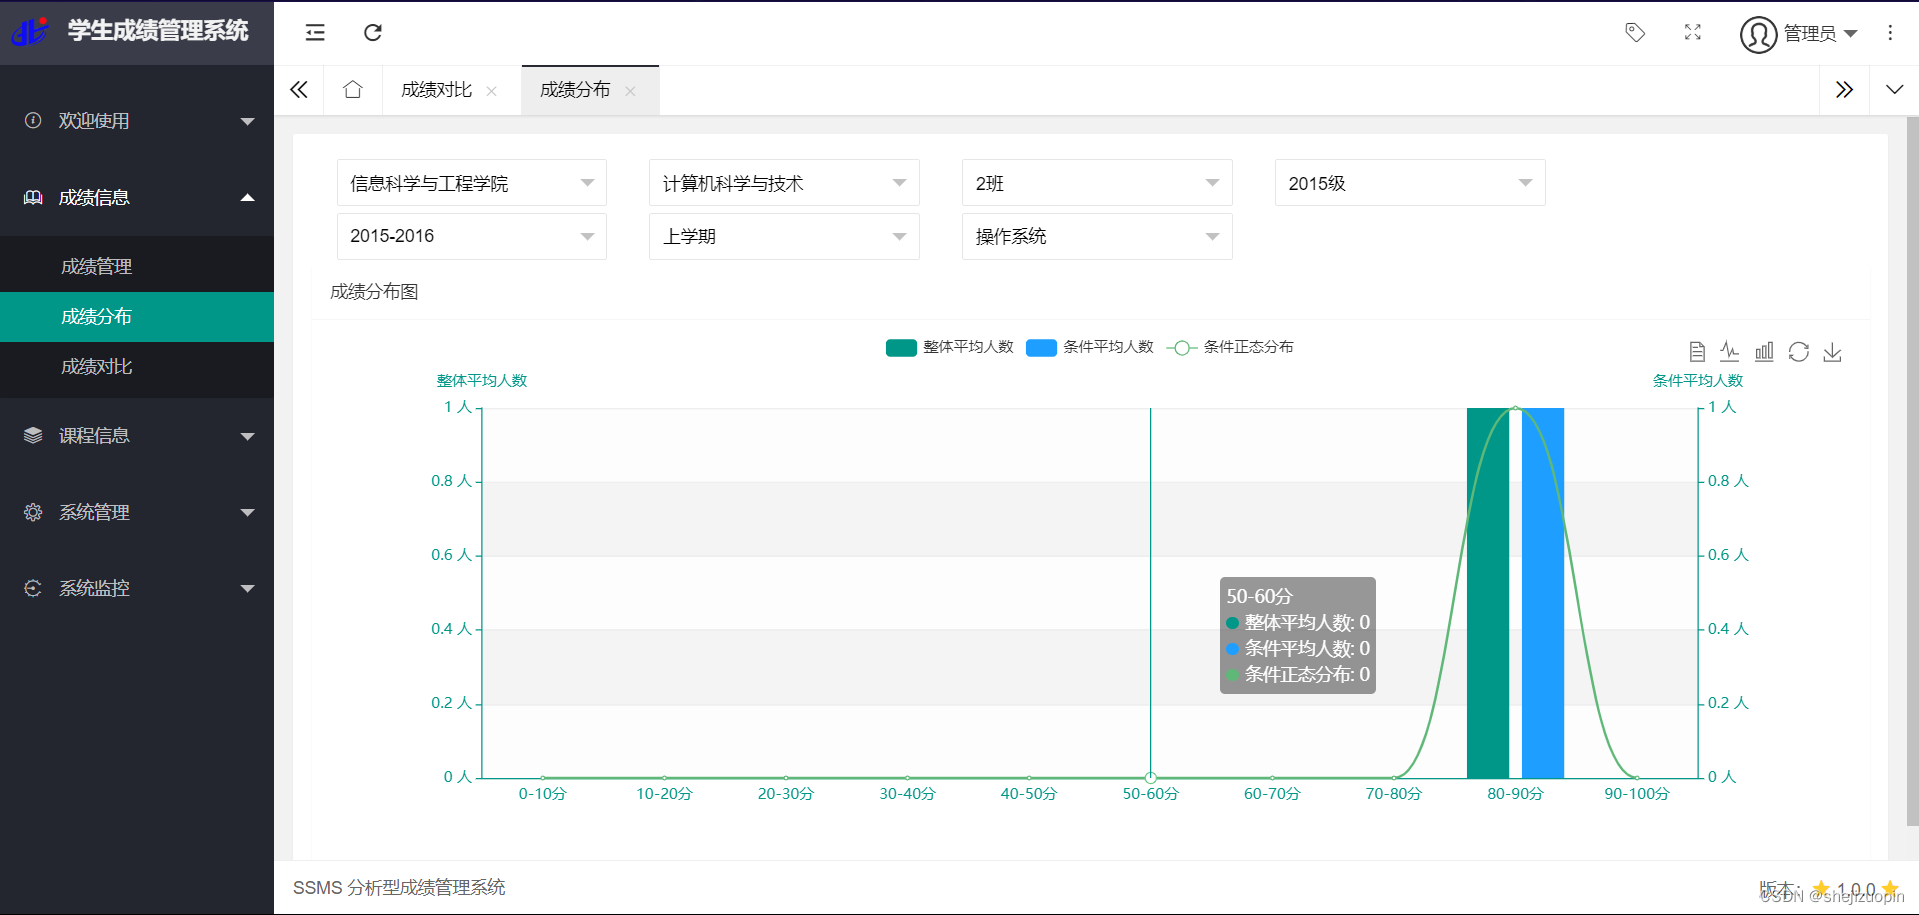Click the 成绩信息 book icon

click(x=33, y=198)
